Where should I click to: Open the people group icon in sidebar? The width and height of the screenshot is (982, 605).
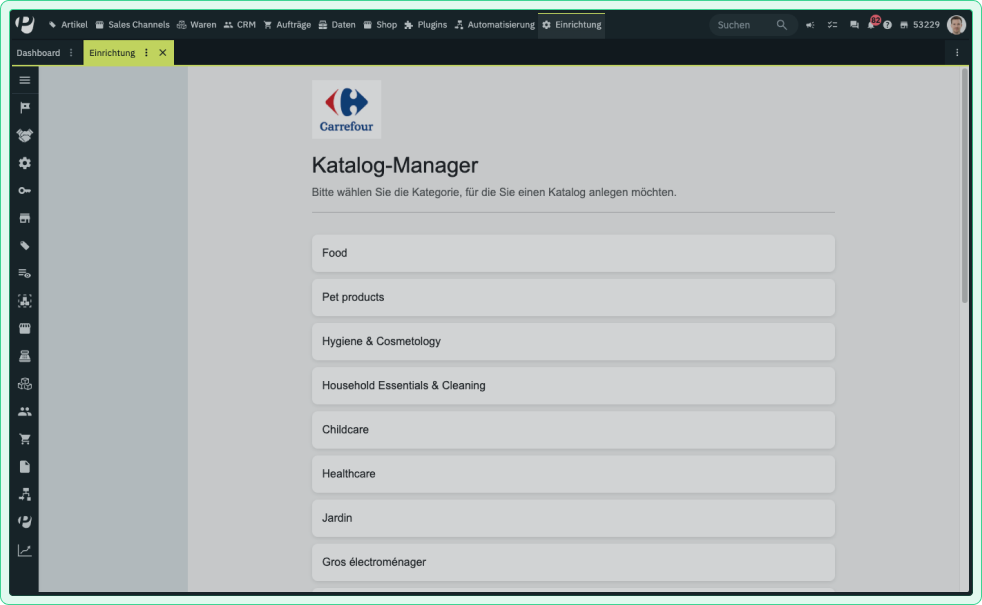[24, 411]
